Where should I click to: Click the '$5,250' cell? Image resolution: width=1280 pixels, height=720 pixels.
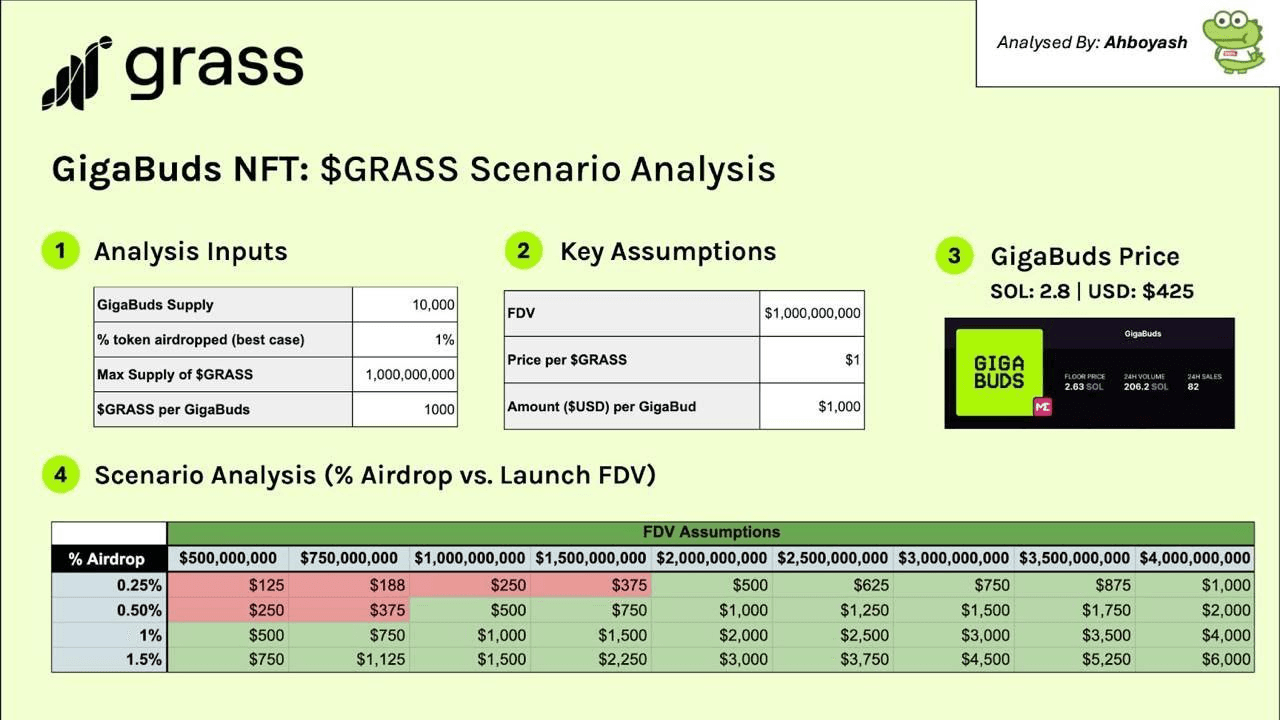[x=1074, y=659]
